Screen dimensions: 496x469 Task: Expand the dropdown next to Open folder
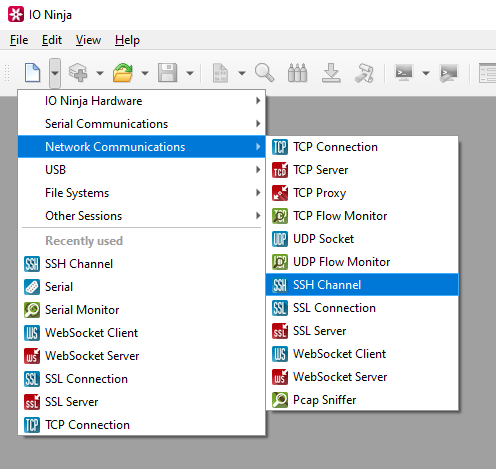(145, 73)
